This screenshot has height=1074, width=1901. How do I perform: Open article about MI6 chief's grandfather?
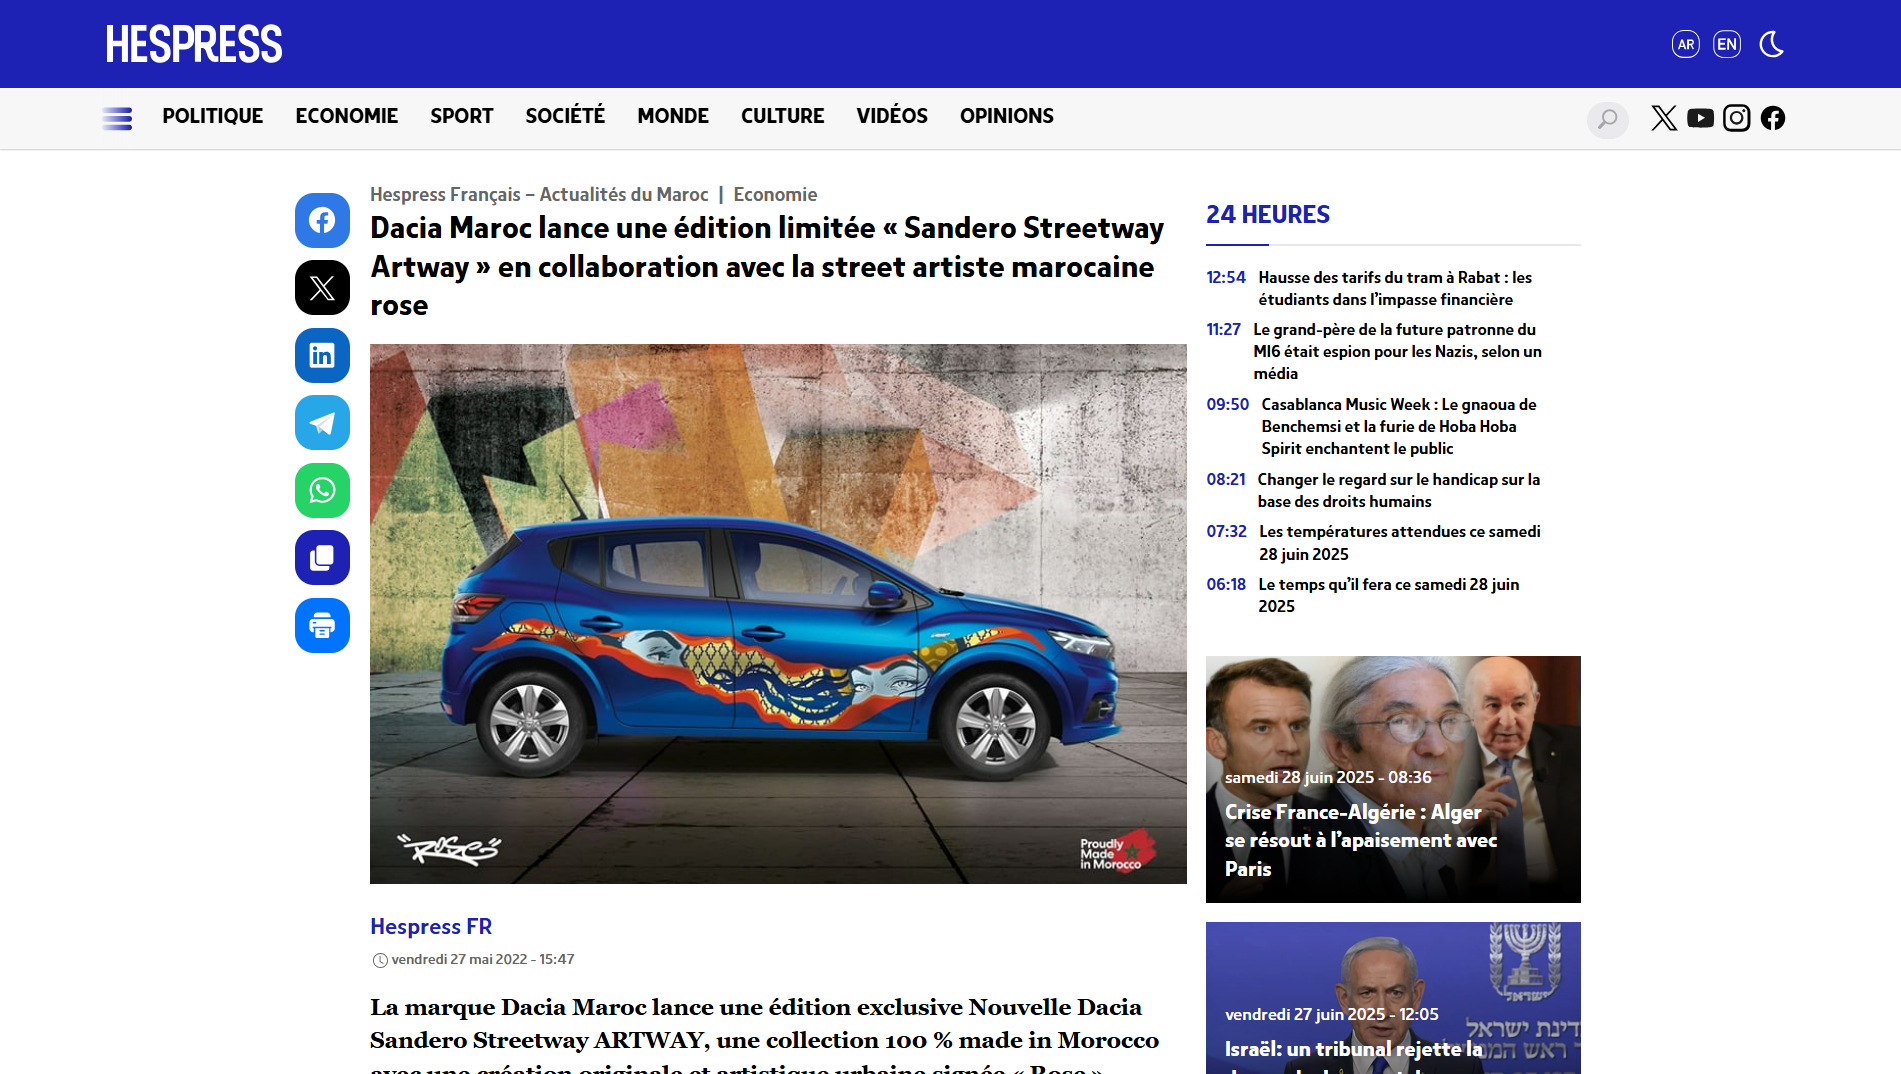click(x=1397, y=351)
